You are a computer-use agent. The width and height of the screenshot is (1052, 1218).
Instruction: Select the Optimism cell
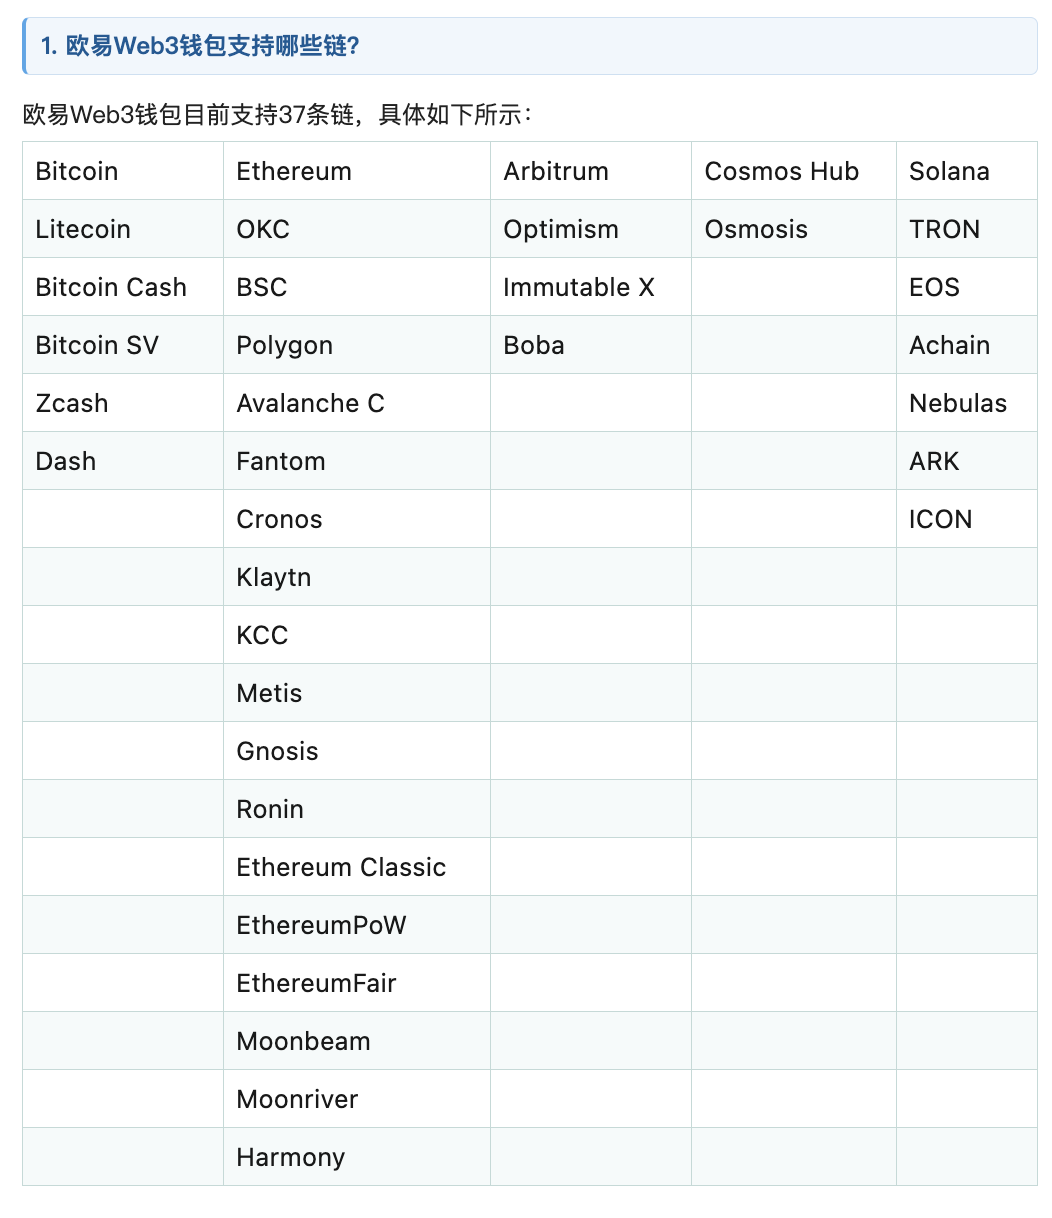(x=561, y=229)
